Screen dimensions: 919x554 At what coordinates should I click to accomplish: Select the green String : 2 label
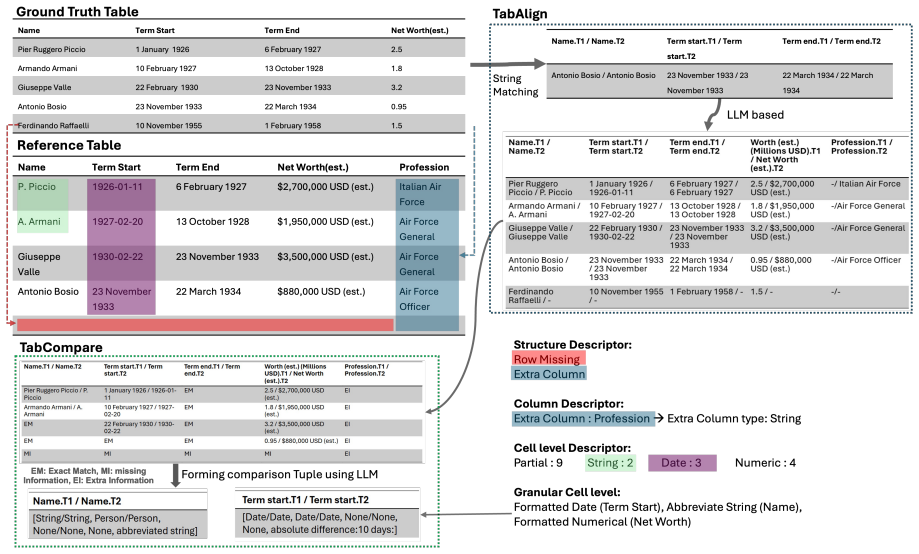611,463
